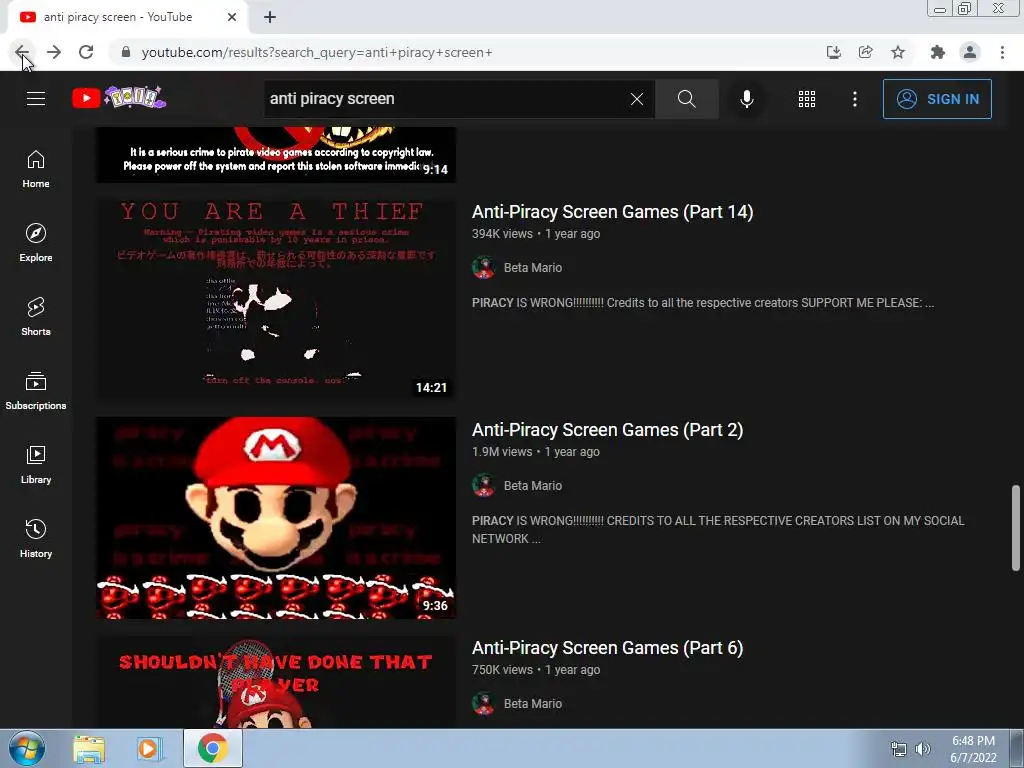
Task: Start voice search with the microphone icon
Action: tap(747, 99)
